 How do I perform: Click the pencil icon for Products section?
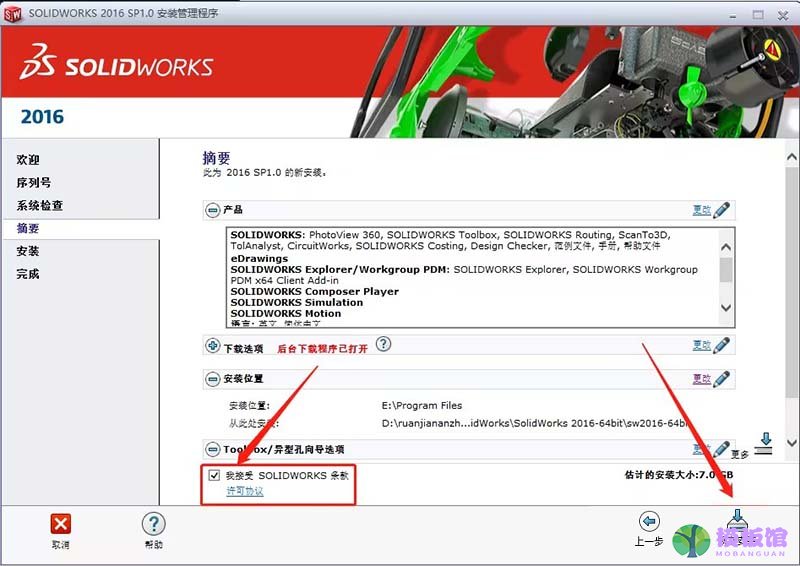(x=722, y=210)
